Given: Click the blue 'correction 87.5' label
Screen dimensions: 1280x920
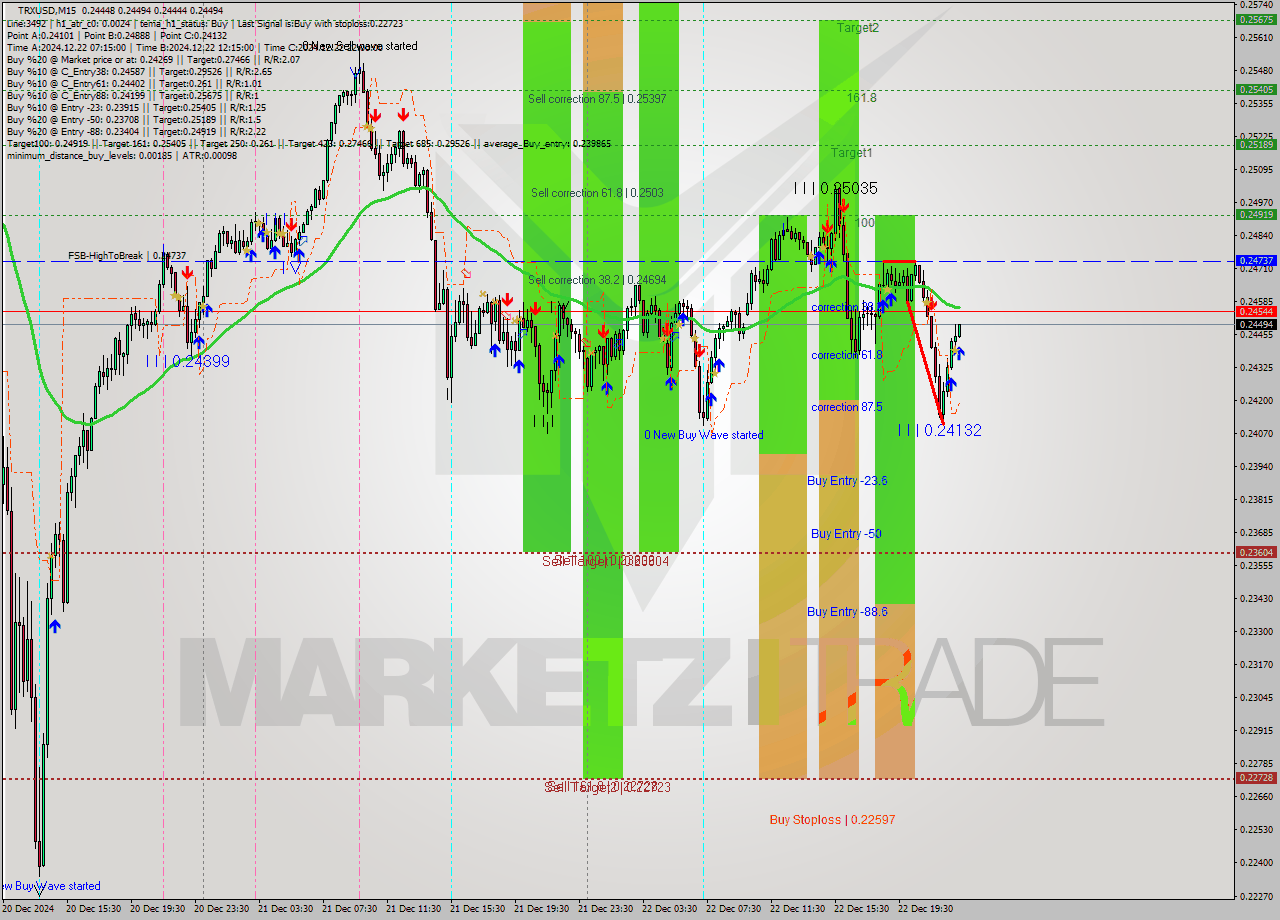Looking at the screenshot, I should tap(847, 407).
